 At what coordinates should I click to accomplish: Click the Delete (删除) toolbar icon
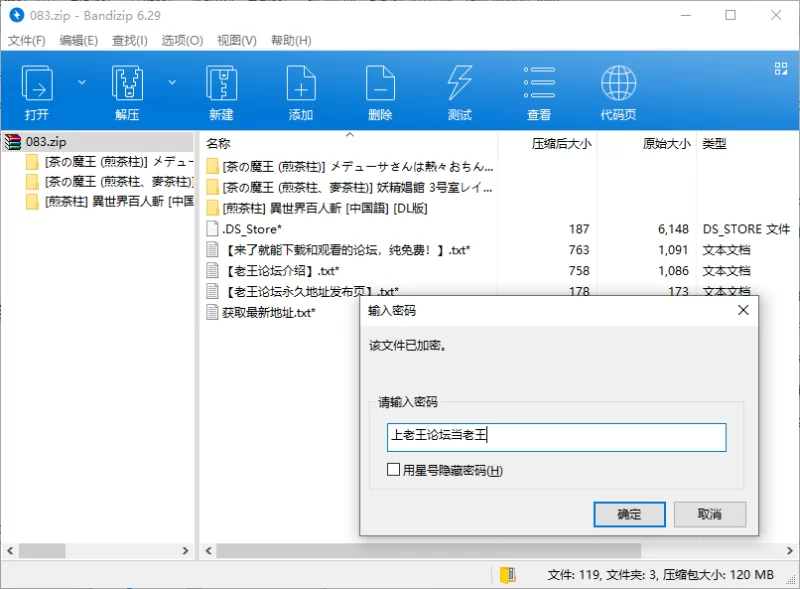(380, 84)
